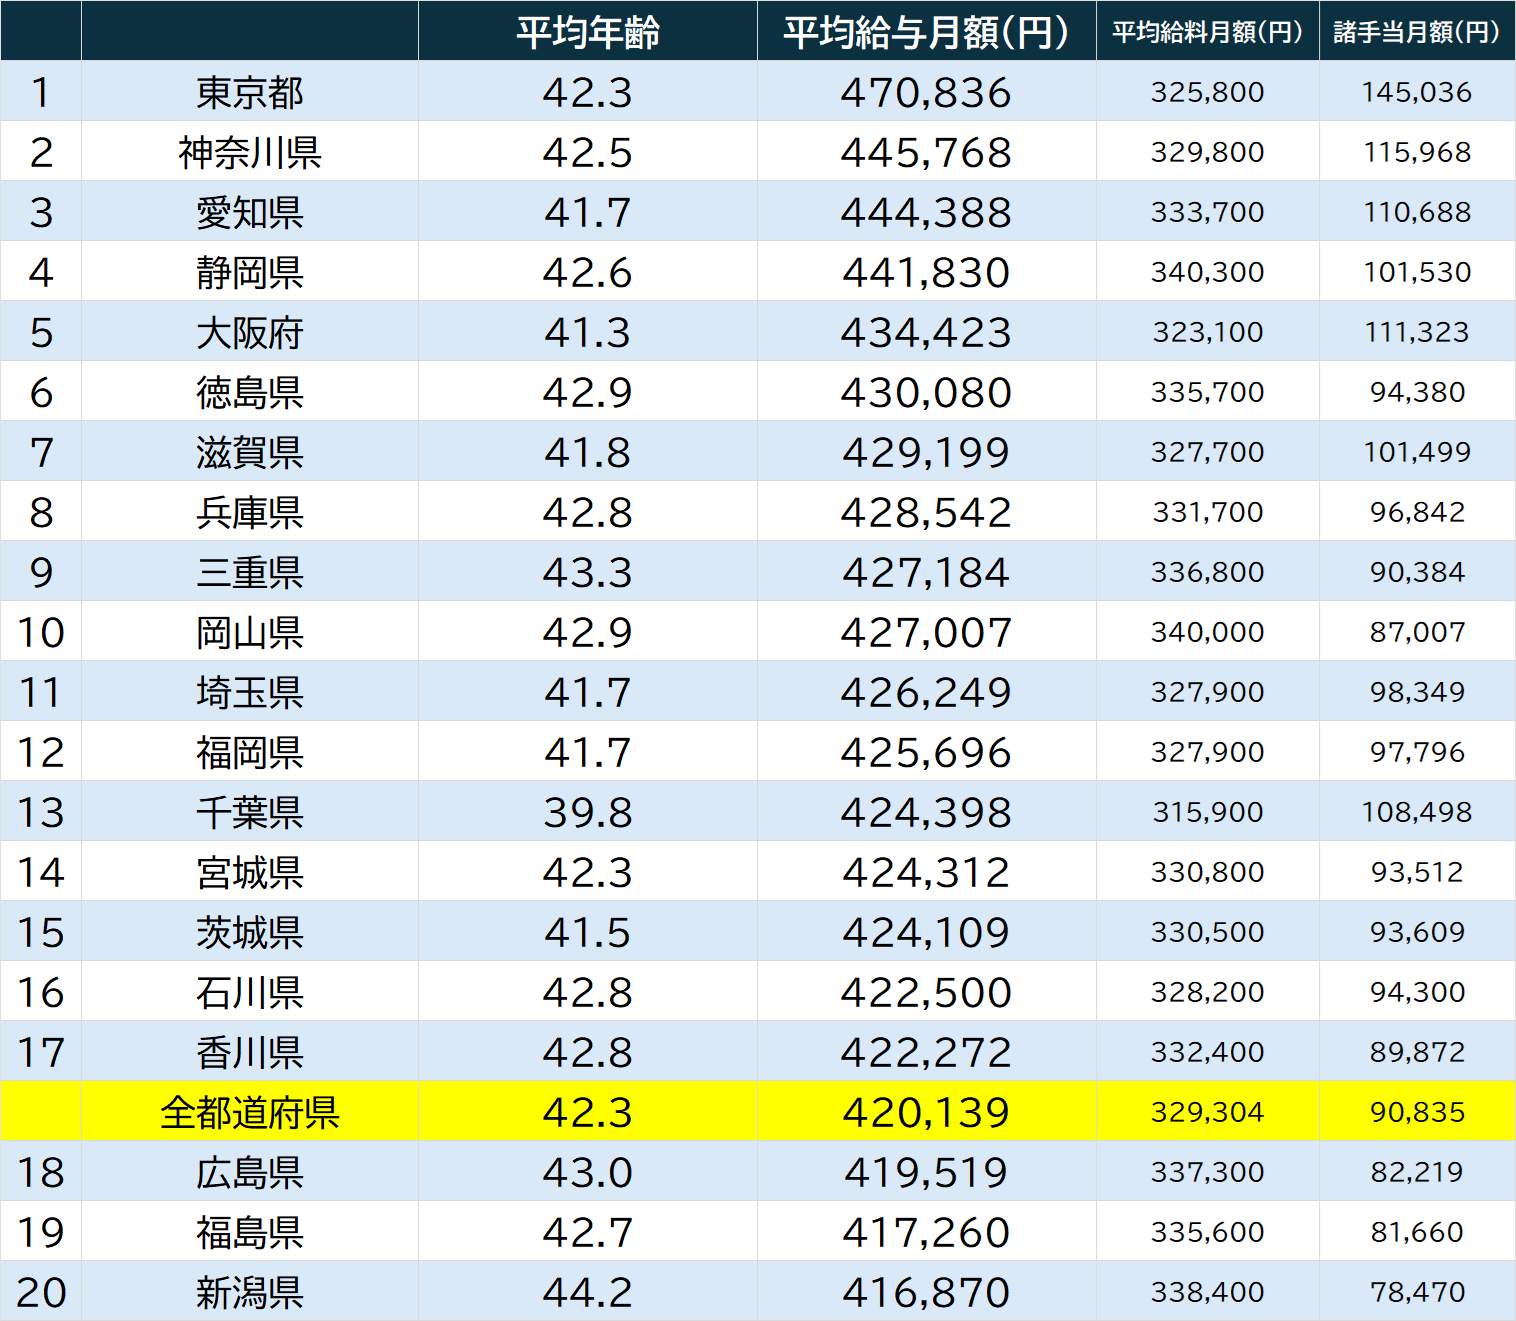
Task: Click the yellow 全都道府県 row label
Action: pos(249,1112)
